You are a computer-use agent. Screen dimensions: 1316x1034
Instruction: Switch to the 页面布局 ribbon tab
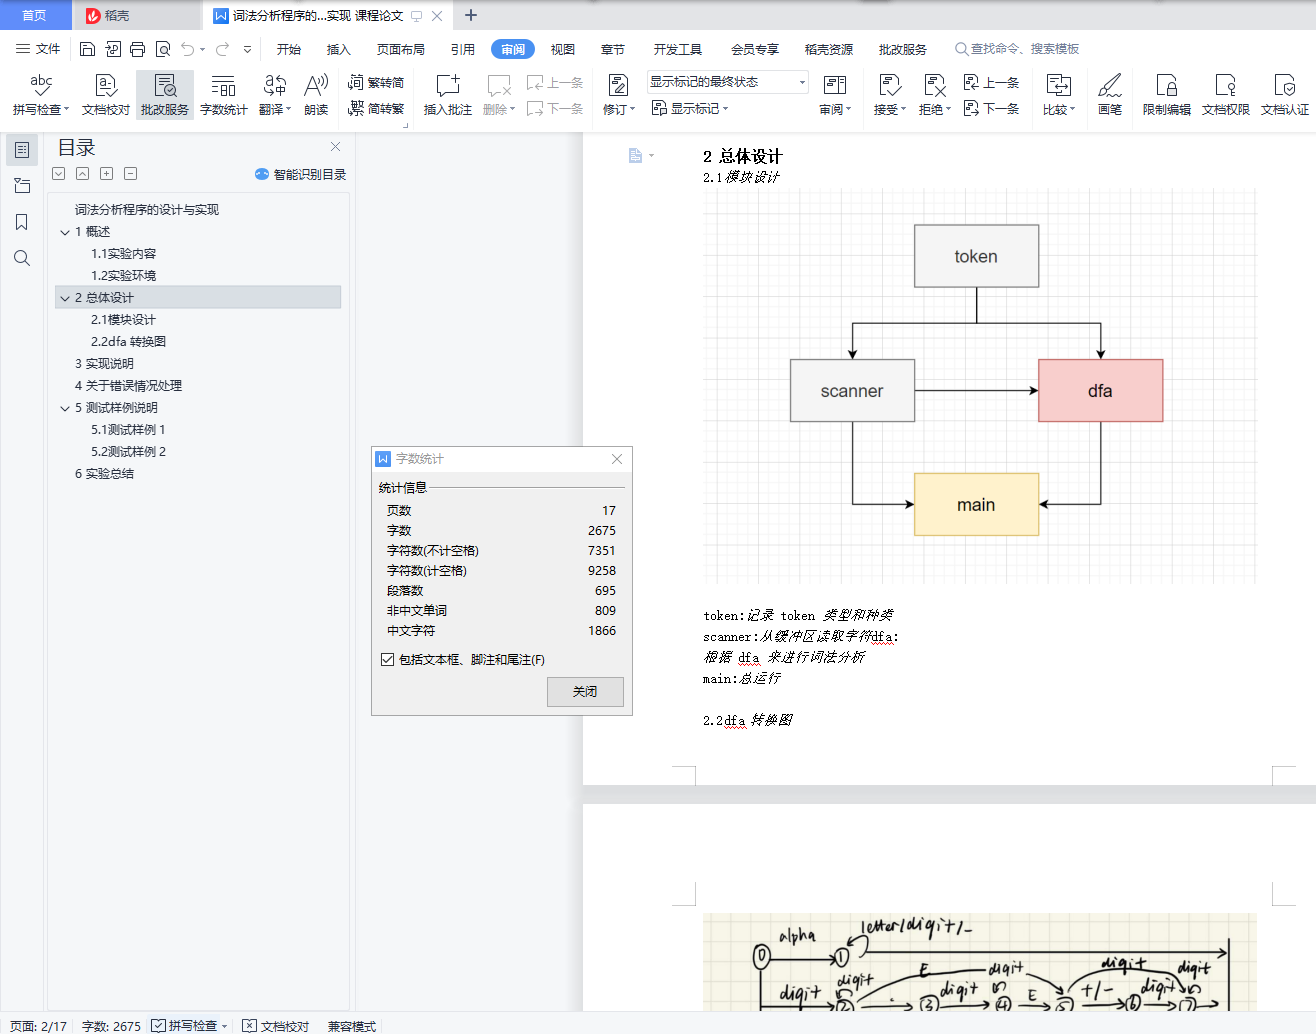point(401,49)
